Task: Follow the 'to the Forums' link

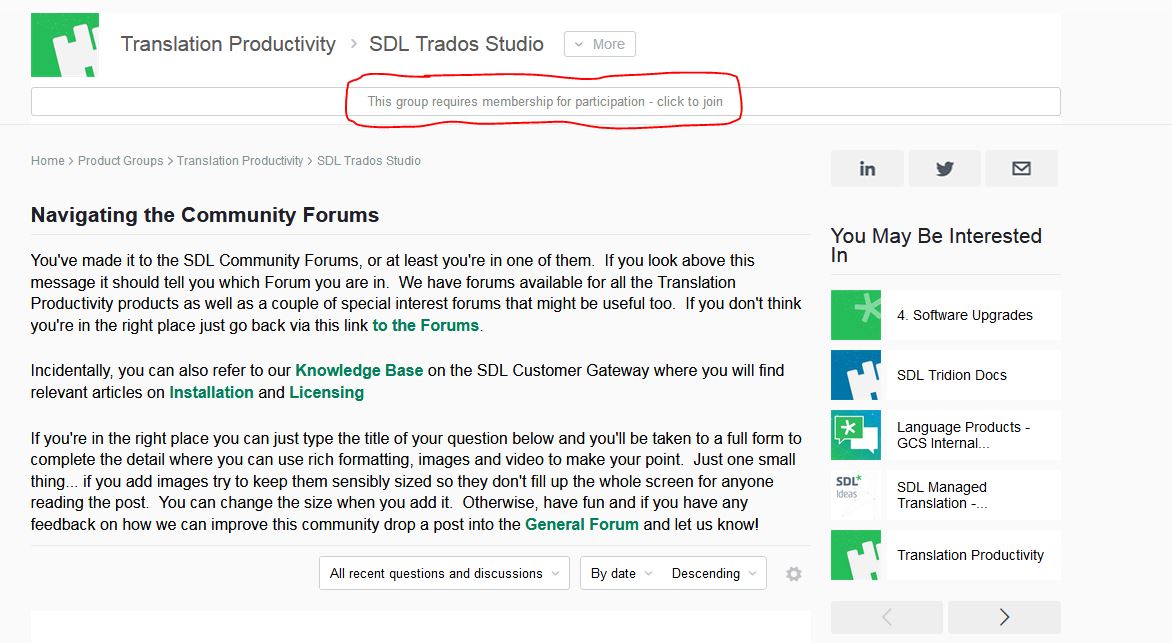Action: click(x=425, y=325)
